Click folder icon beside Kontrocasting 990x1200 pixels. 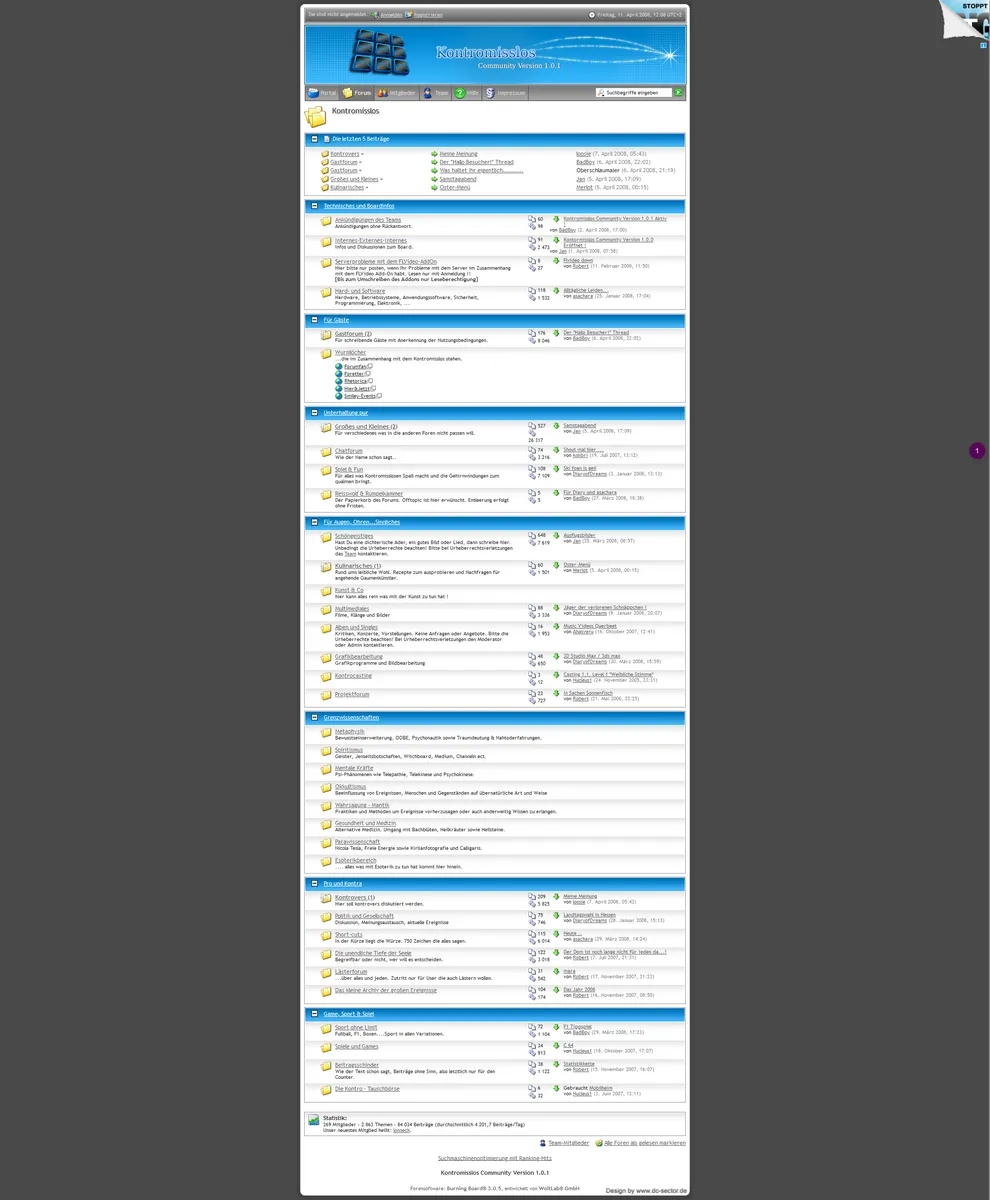(x=326, y=677)
